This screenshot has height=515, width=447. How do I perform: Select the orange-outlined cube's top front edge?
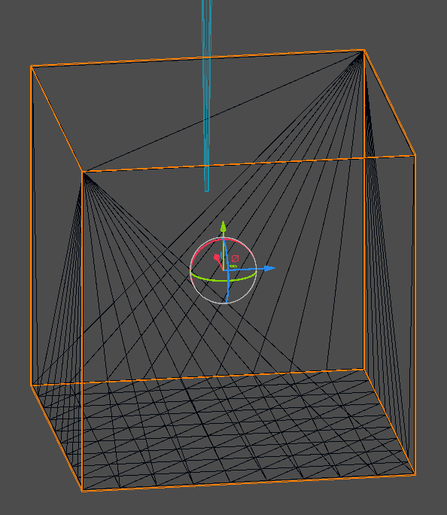248,163
